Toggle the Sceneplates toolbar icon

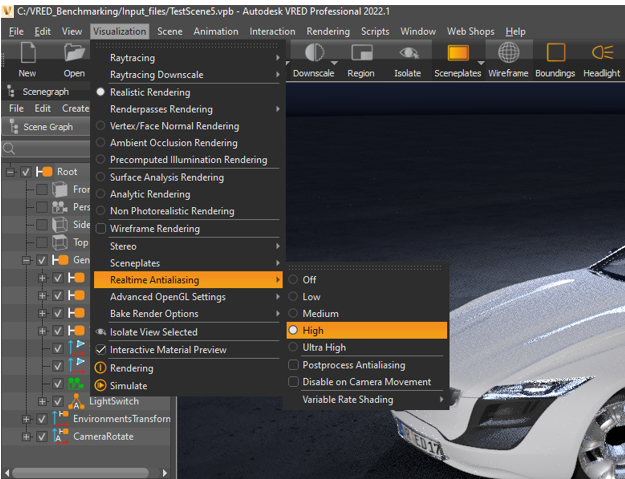459,53
